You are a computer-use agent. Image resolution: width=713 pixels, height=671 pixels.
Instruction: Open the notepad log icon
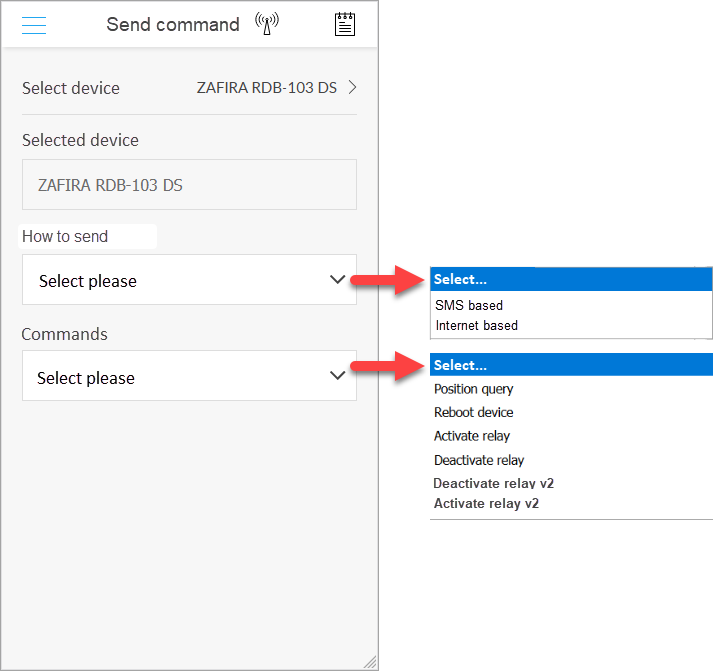pyautogui.click(x=345, y=24)
